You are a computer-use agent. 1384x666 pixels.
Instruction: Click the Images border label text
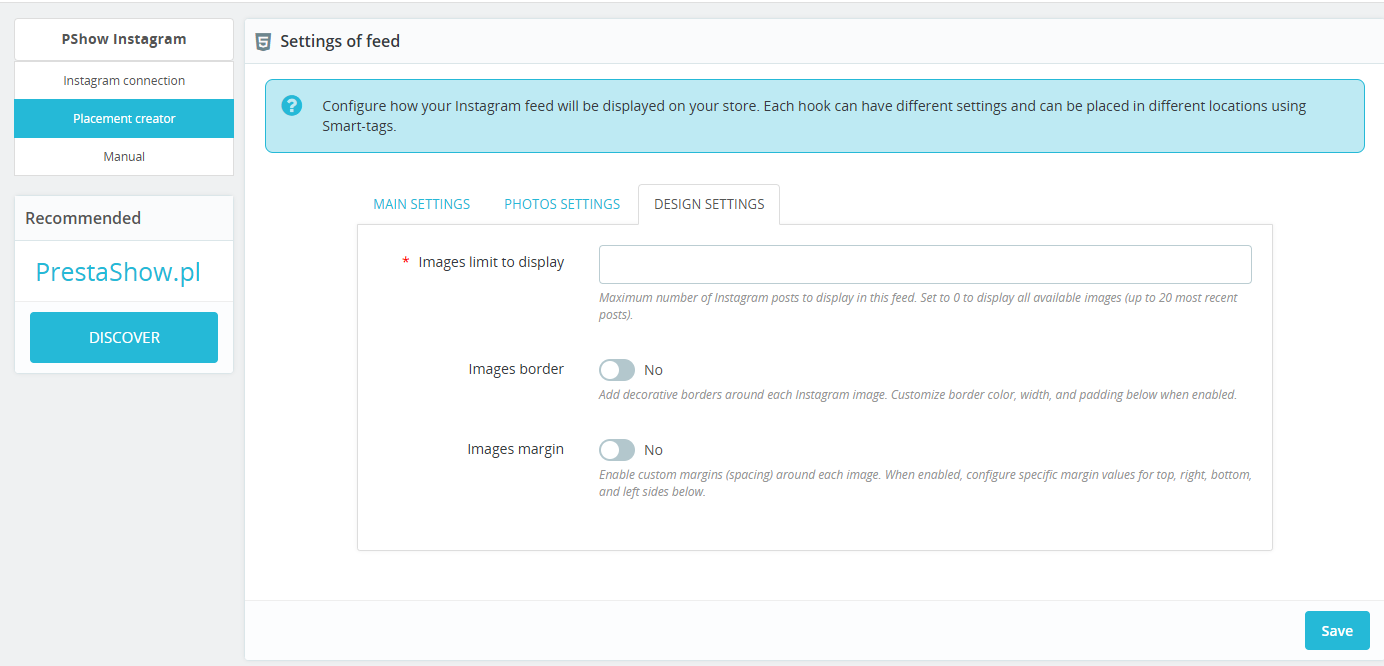(515, 369)
